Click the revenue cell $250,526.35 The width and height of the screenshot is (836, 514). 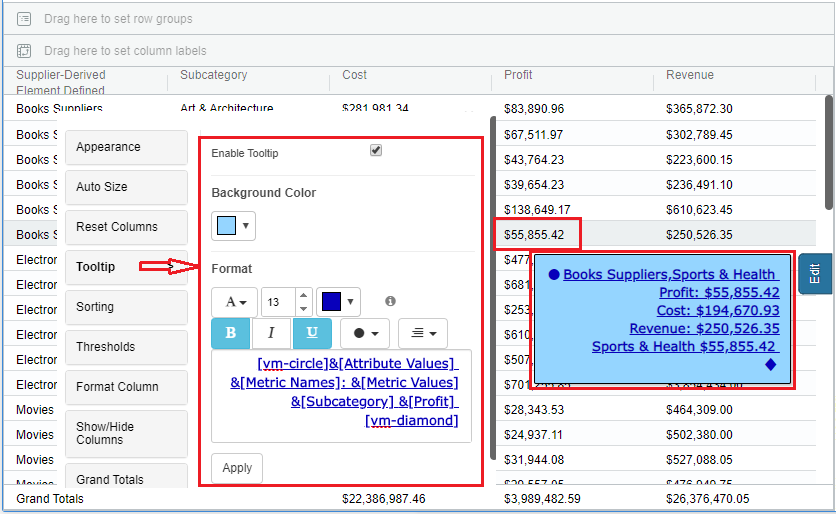tap(699, 235)
